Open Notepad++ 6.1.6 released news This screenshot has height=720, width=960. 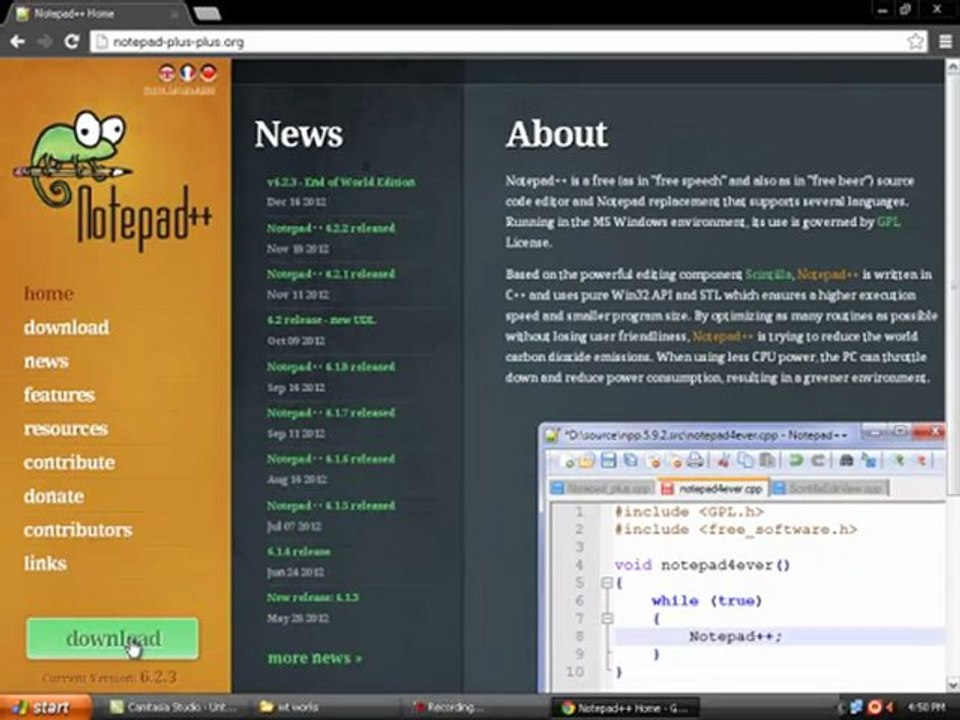(x=331, y=459)
